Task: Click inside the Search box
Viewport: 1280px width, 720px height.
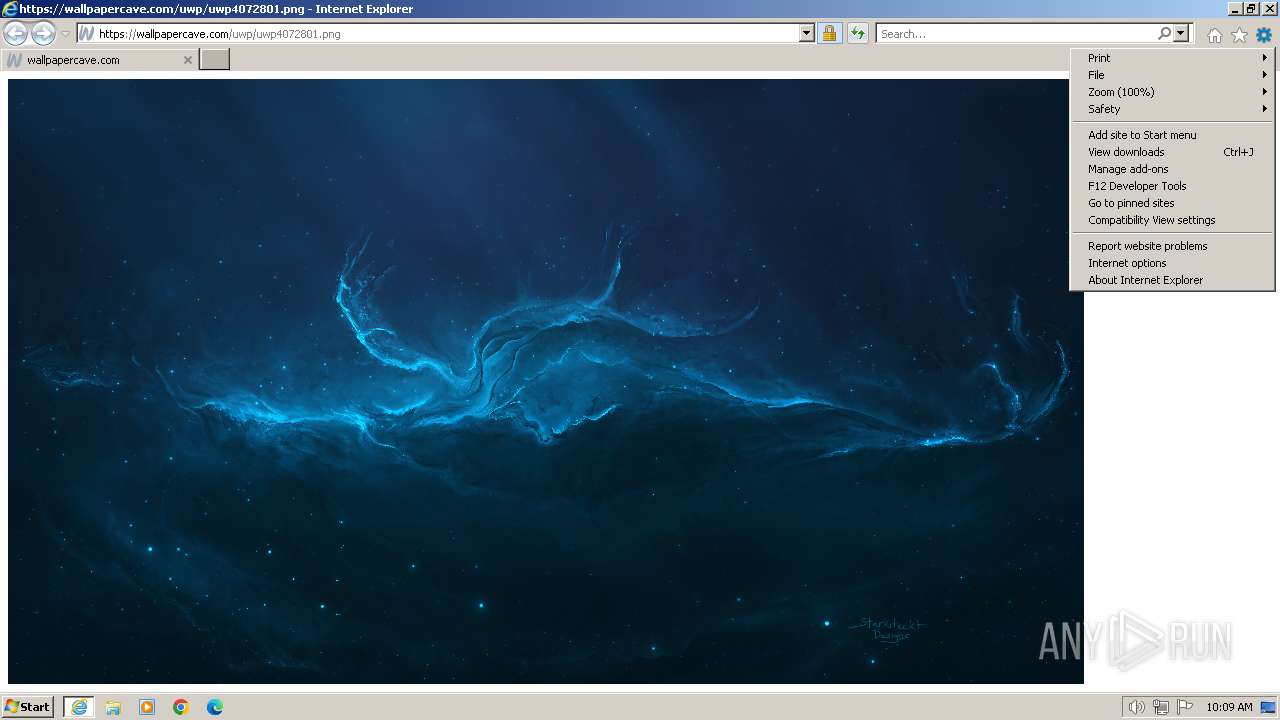Action: [x=1016, y=34]
